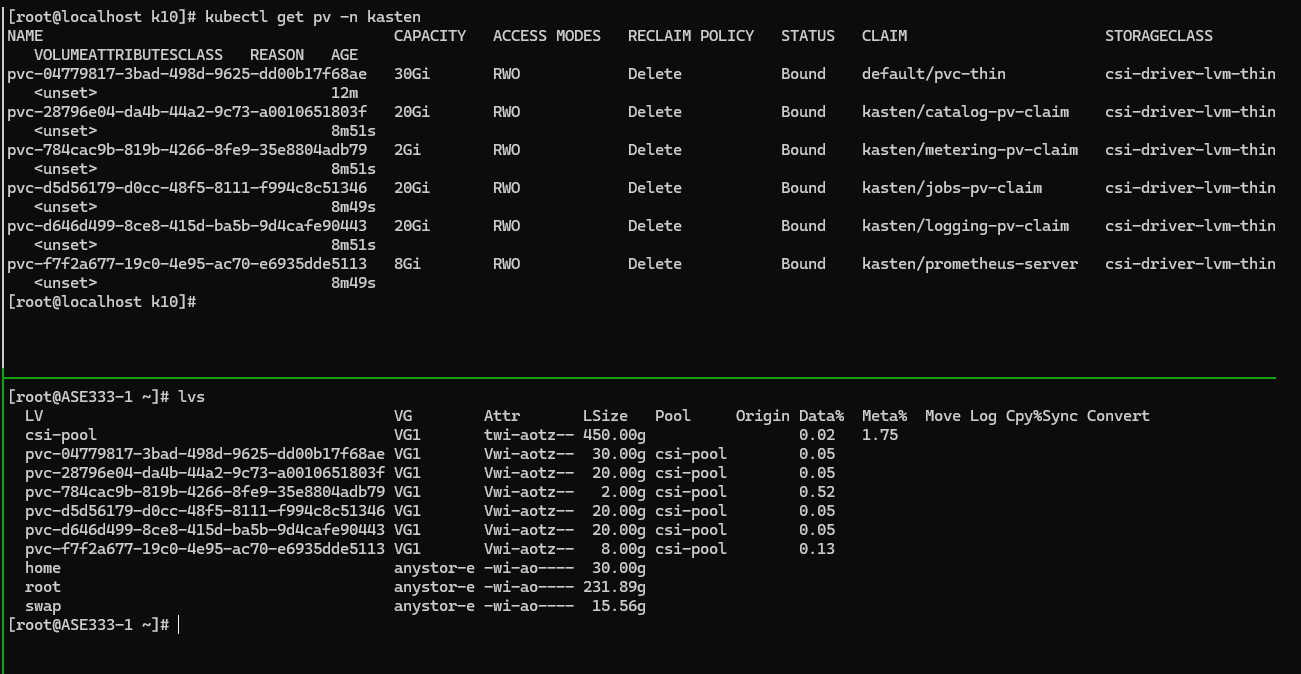Click the lvs command in lower pane
1301x674 pixels.
click(x=192, y=397)
